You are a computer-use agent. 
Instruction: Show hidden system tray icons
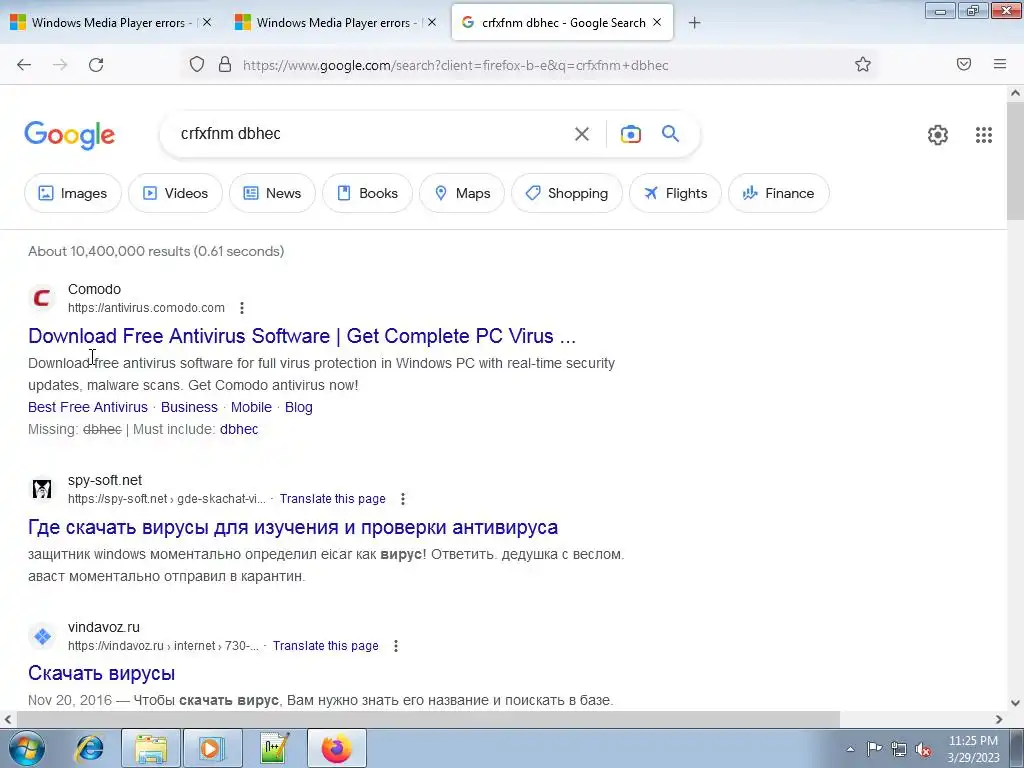[850, 749]
